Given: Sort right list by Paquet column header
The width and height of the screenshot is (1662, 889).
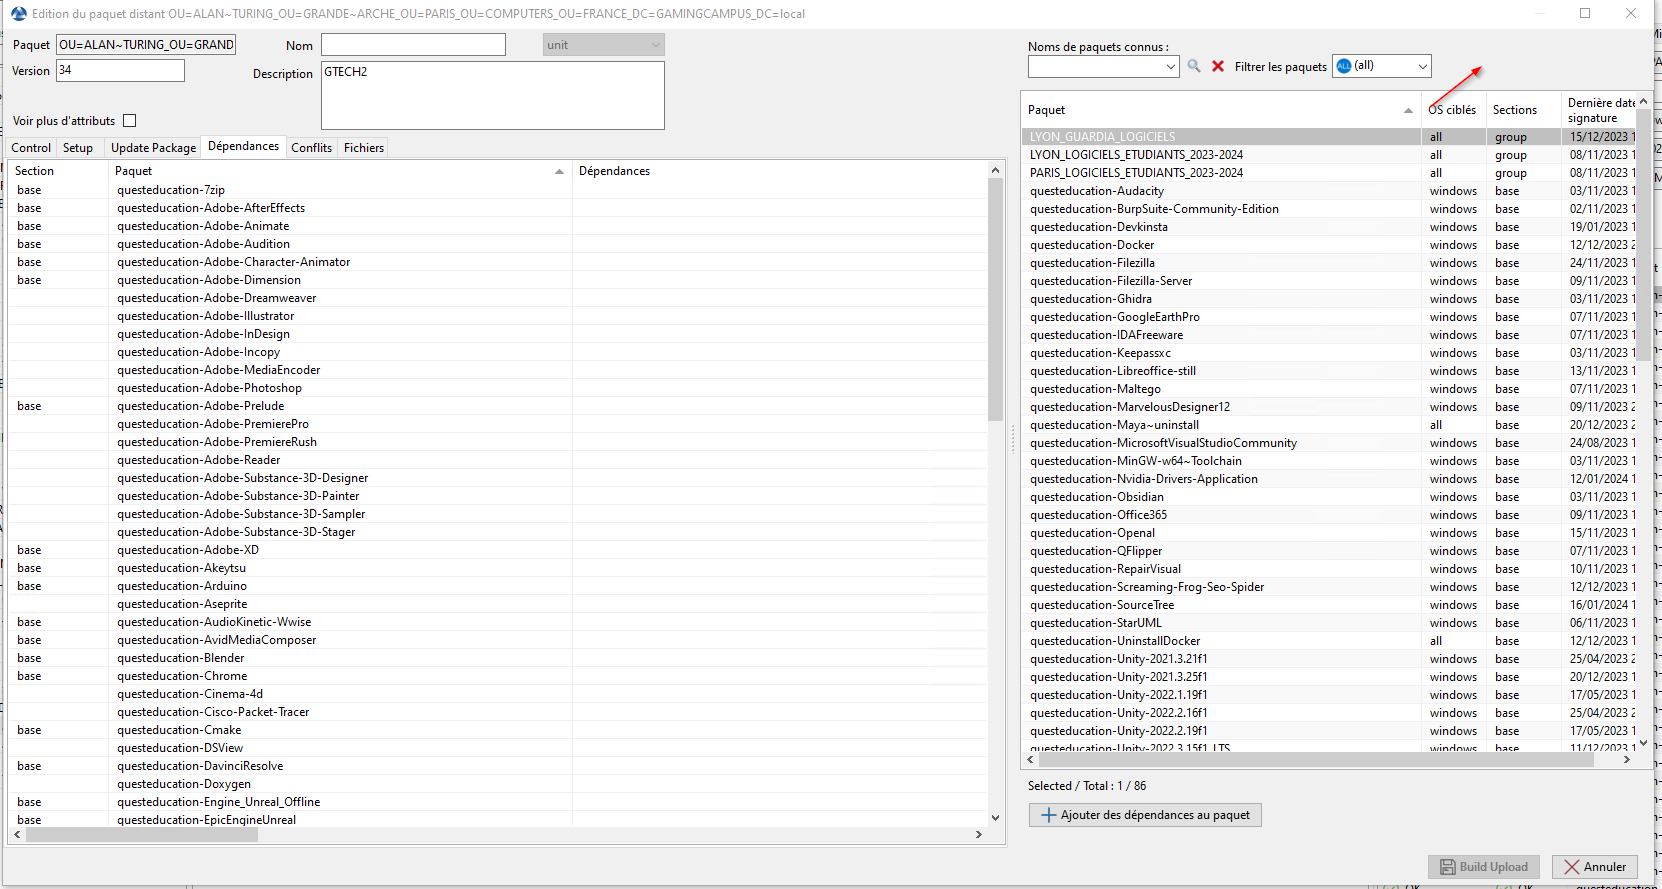Looking at the screenshot, I should tap(1221, 110).
